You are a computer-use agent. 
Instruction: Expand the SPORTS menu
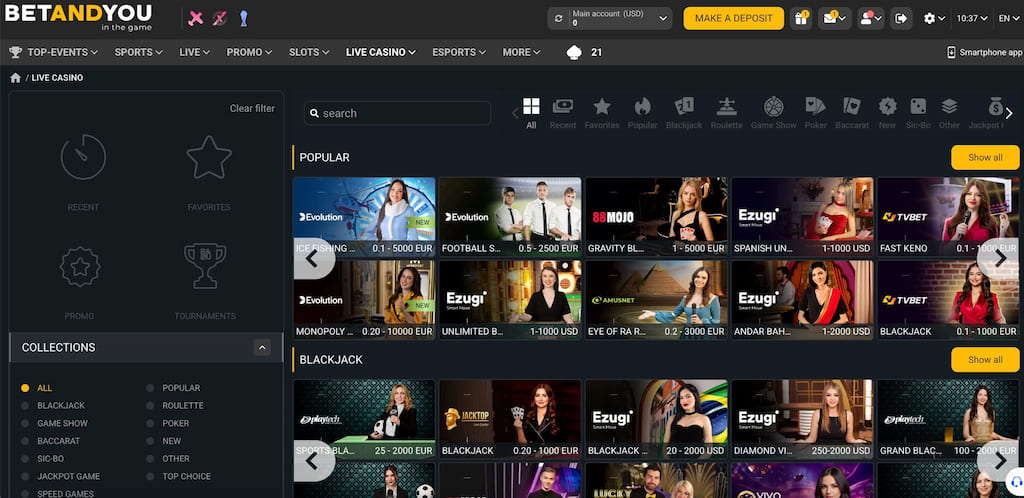tap(138, 52)
